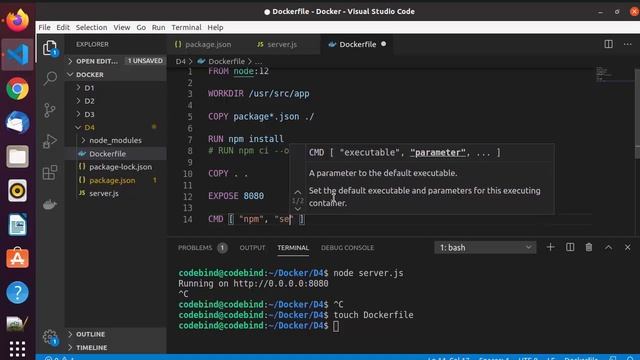Create a new terminal with plus icon
Image resolution: width=640 pixels, height=360 pixels.
(x=550, y=247)
